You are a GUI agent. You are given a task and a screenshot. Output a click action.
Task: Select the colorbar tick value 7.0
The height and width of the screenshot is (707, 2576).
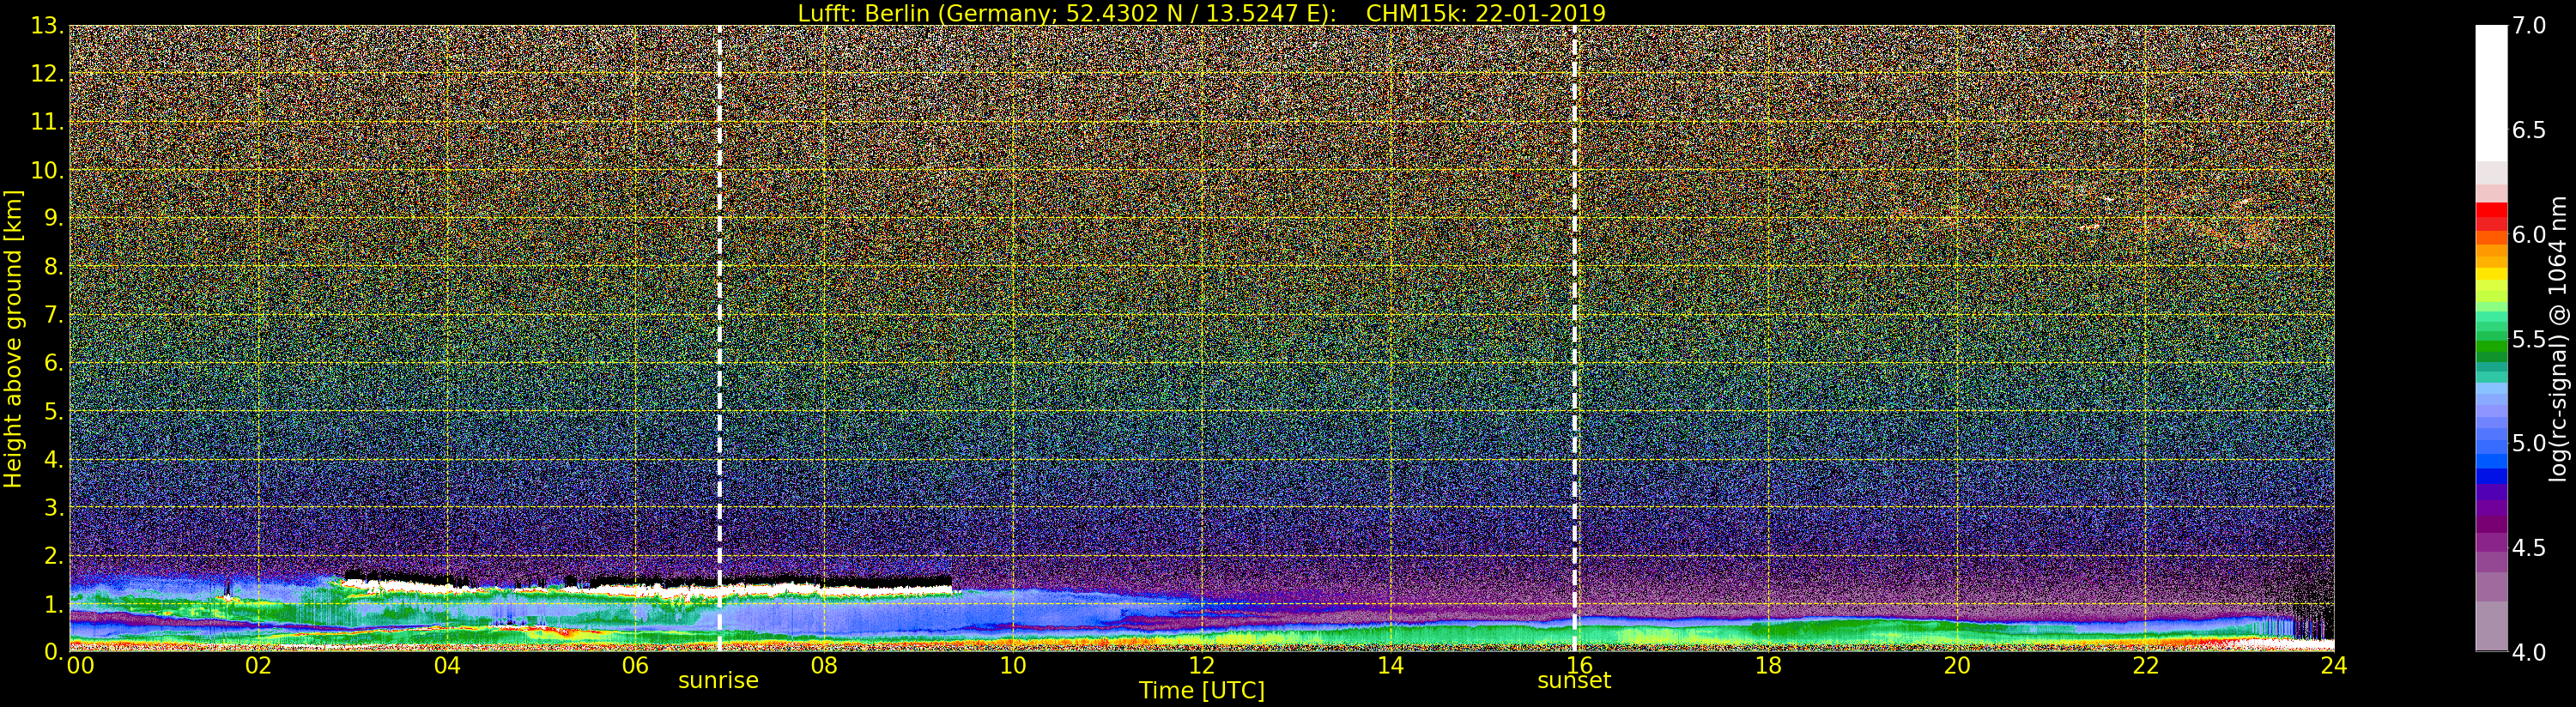coord(2529,26)
